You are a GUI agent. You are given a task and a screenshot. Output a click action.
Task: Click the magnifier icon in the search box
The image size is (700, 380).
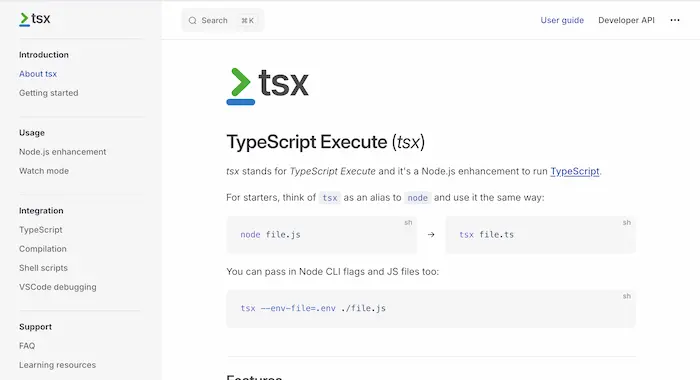pos(192,21)
